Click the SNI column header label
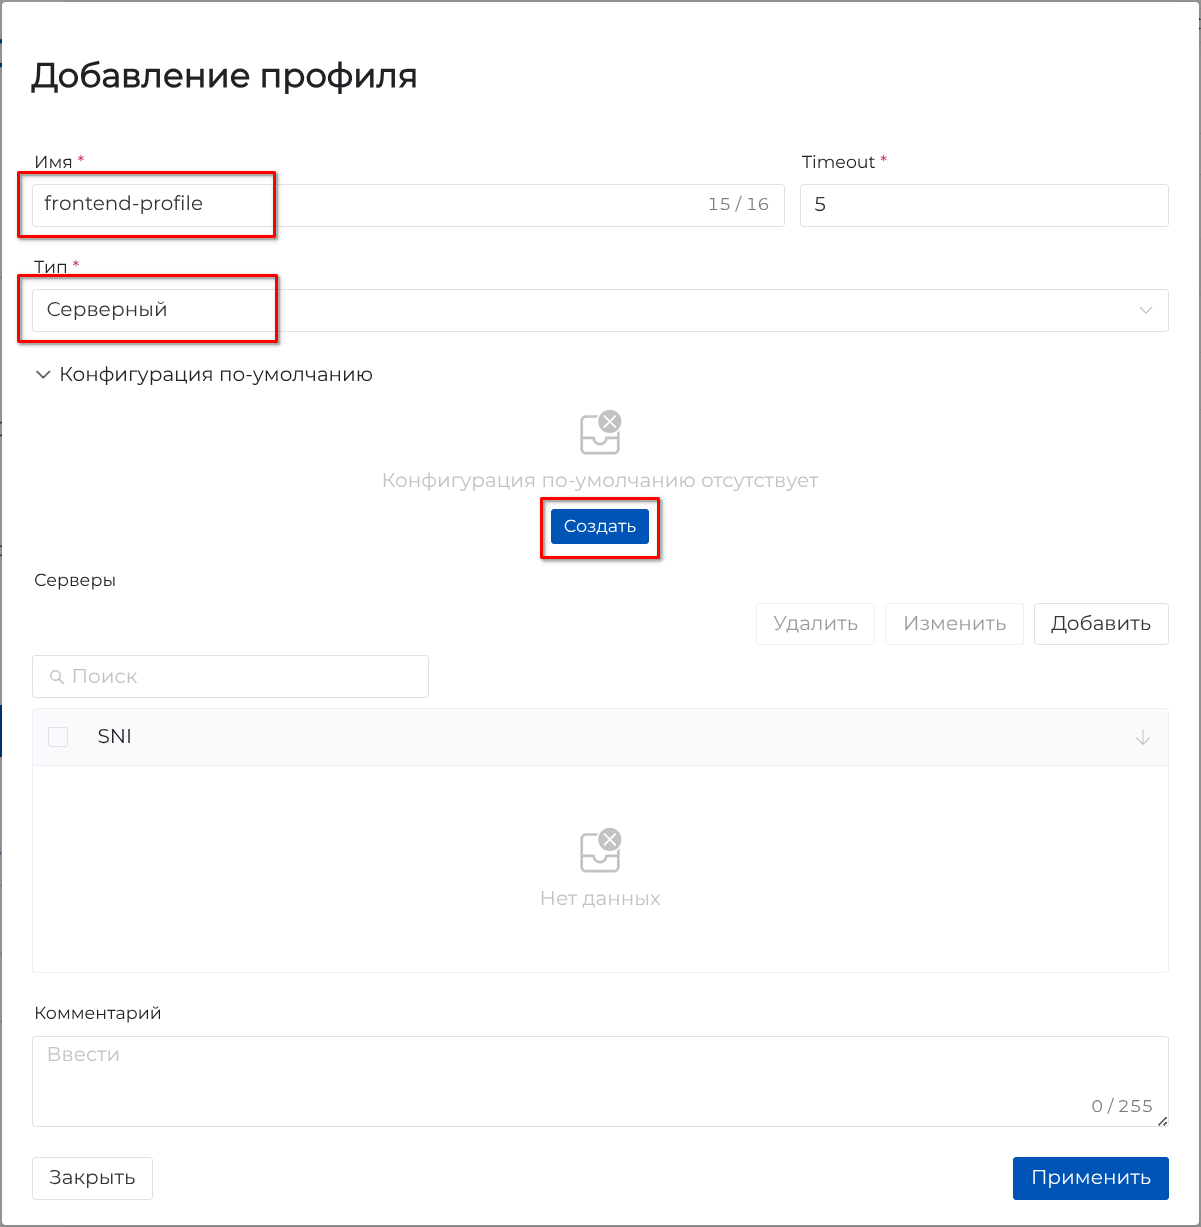Screen dimensions: 1201x1227 point(115,737)
